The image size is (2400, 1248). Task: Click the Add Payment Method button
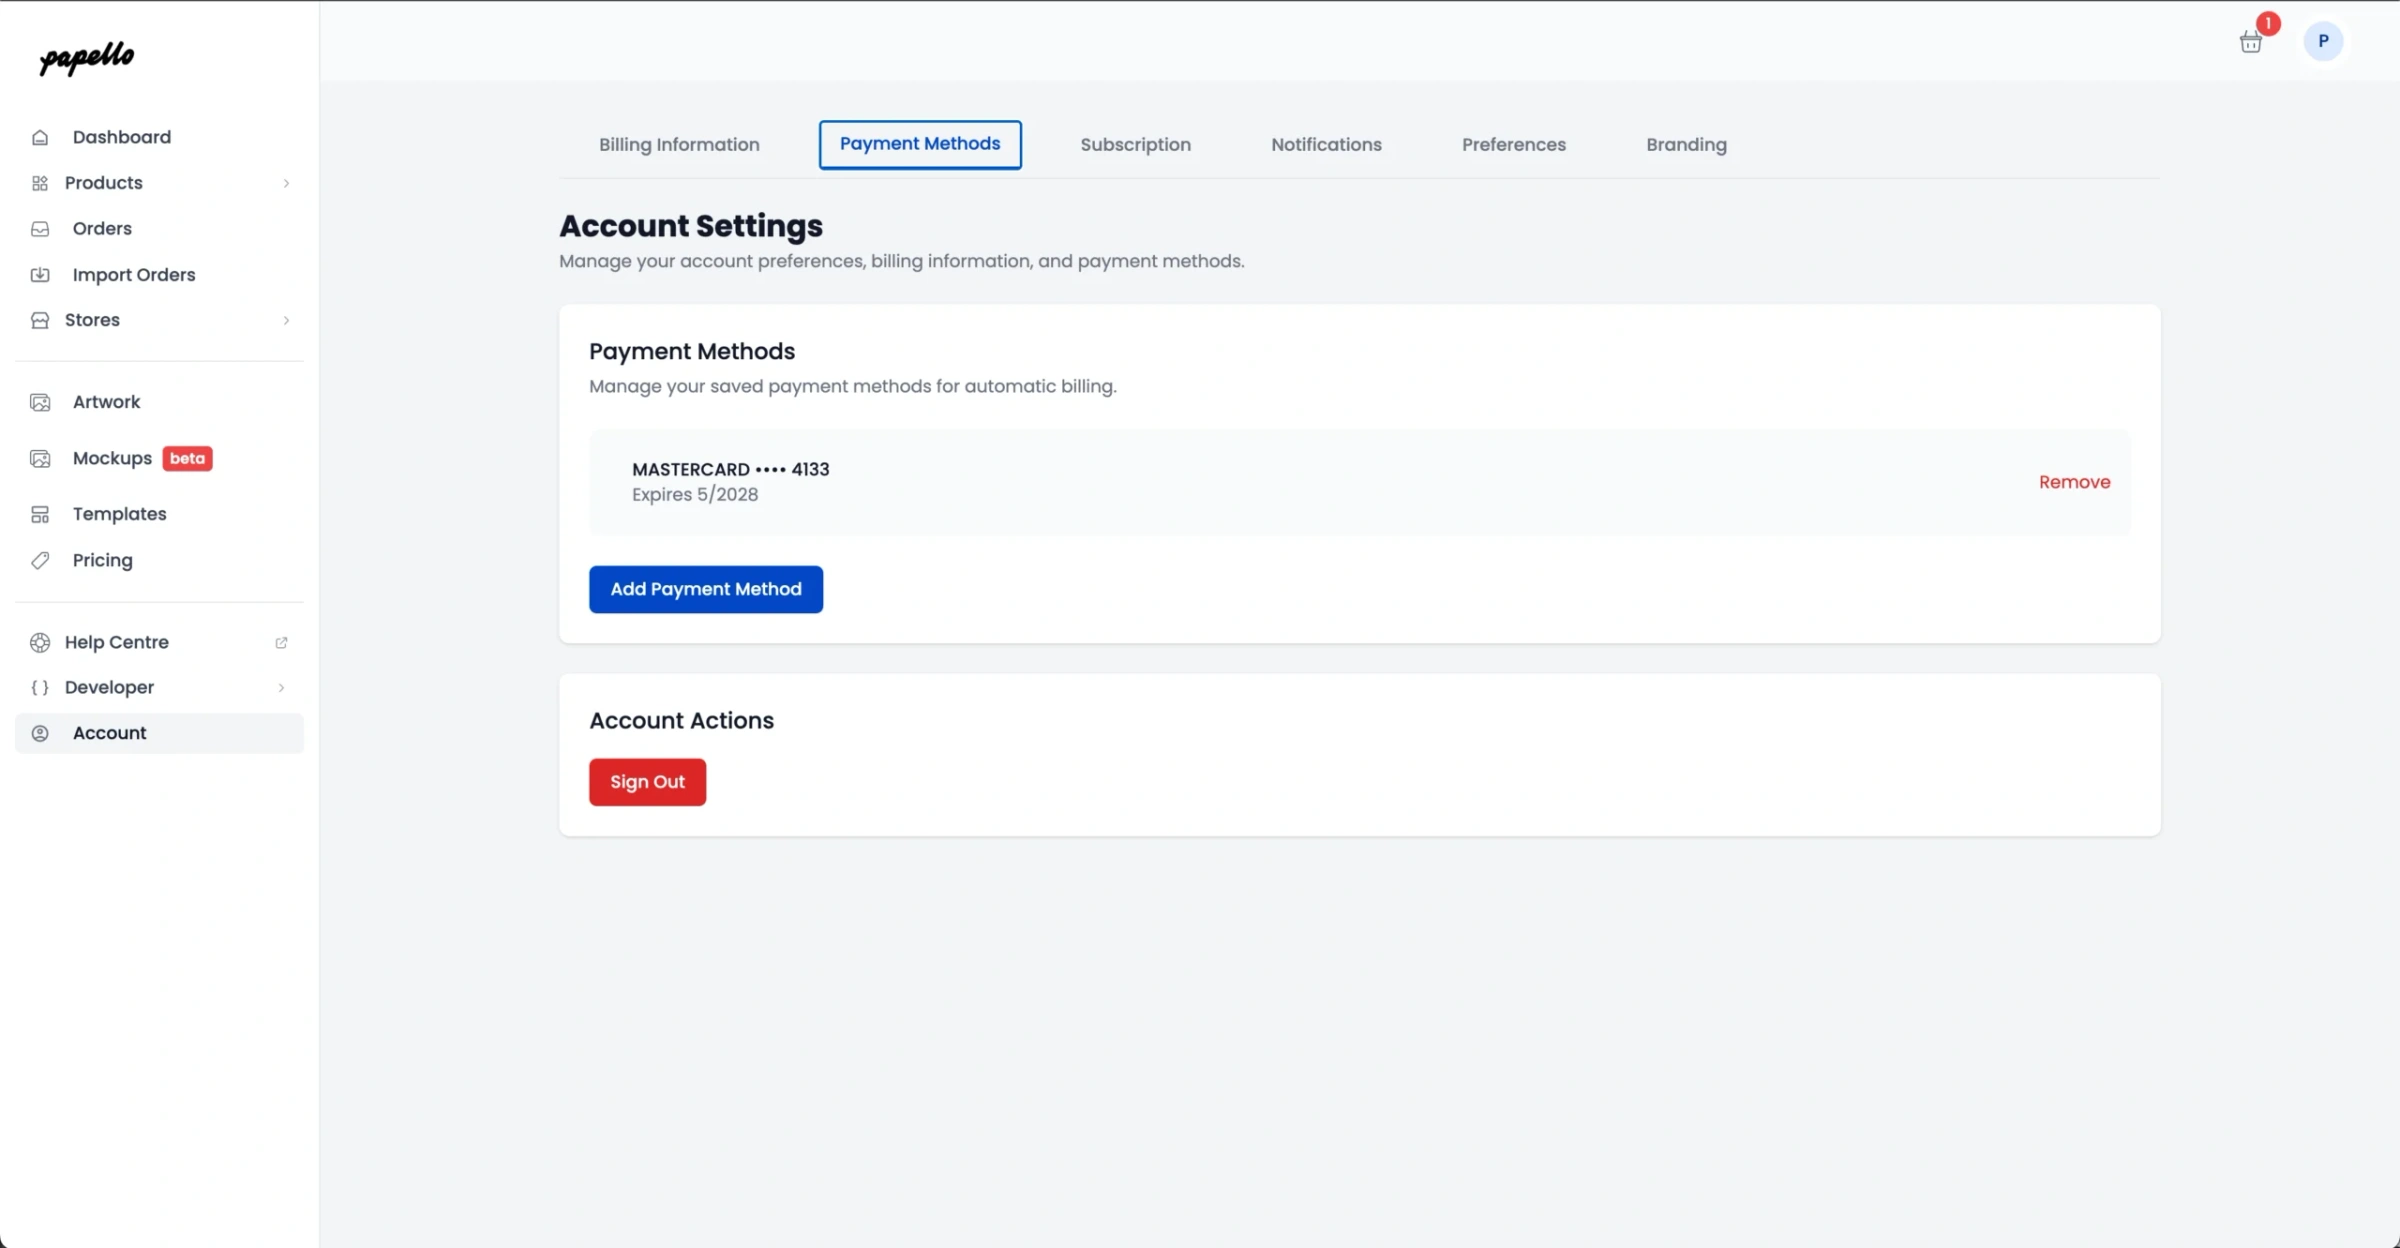705,589
